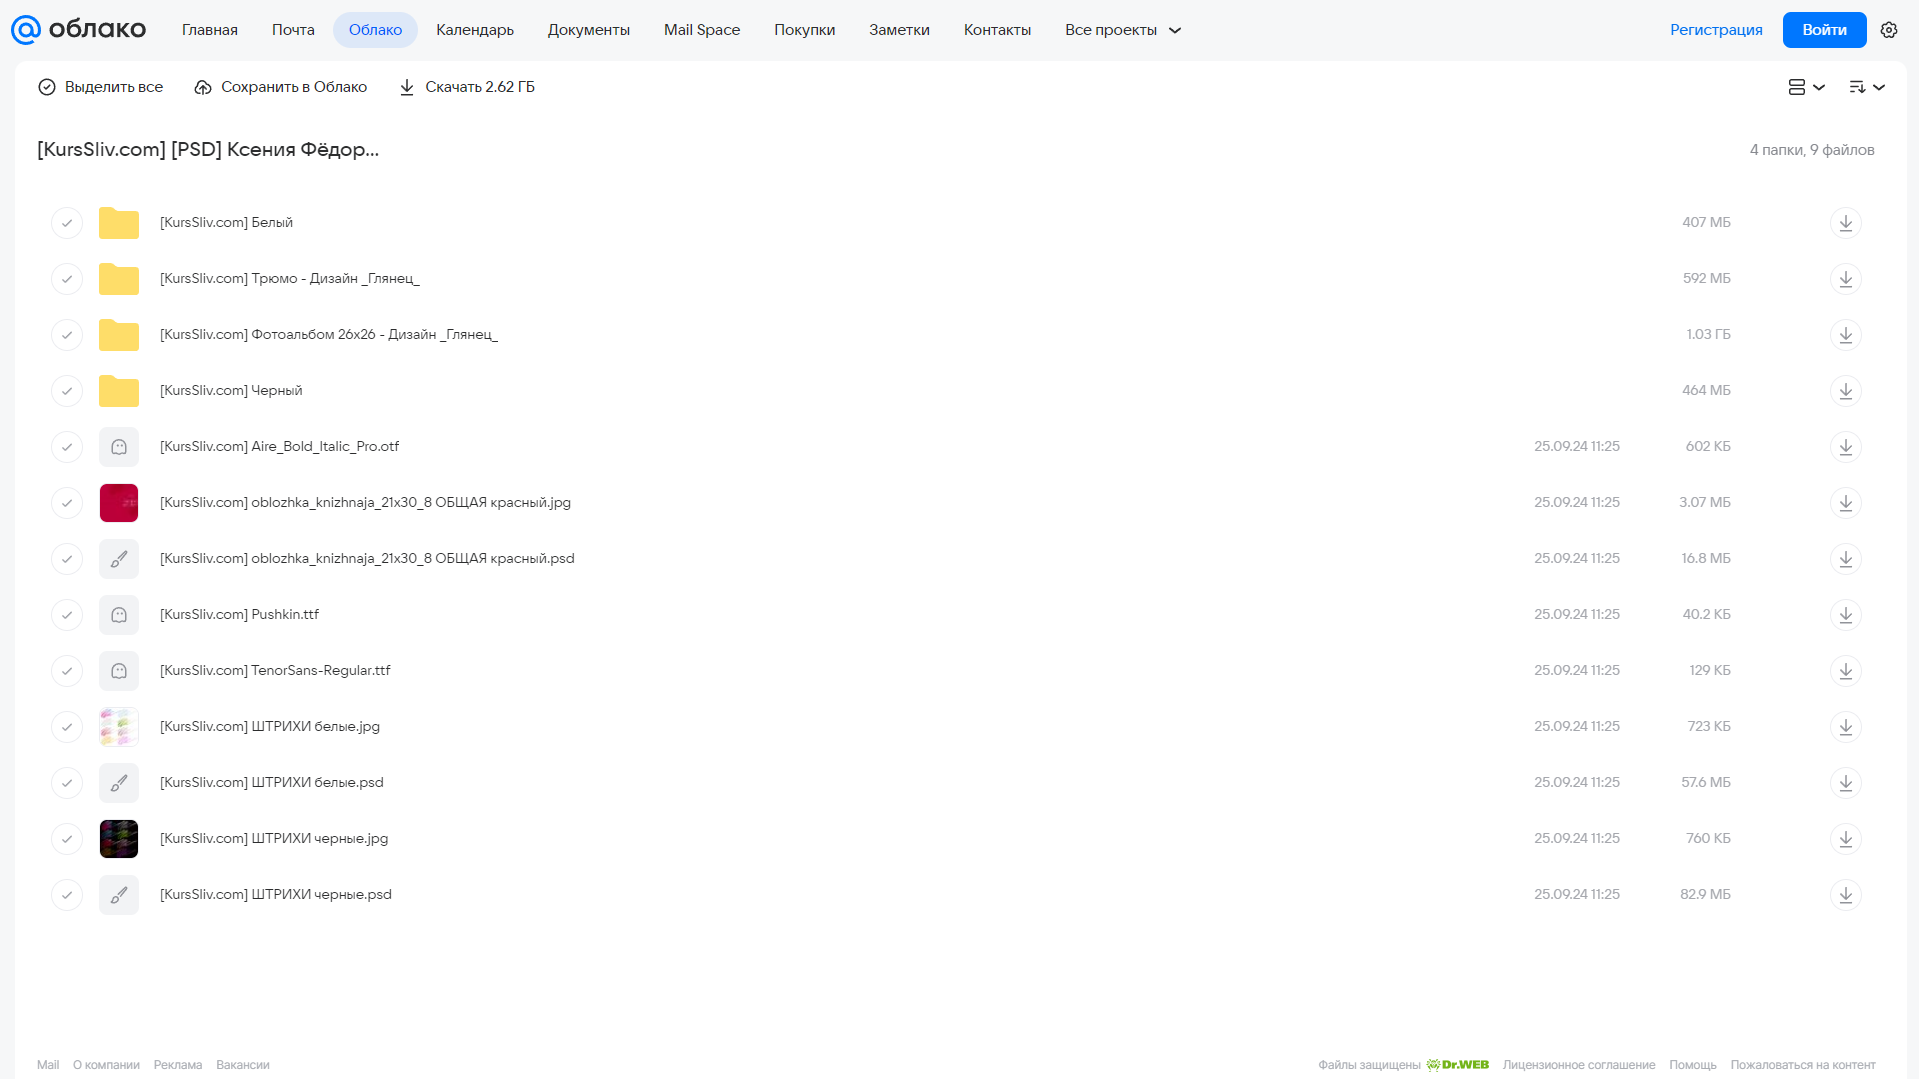Select the Трюмо folder checkbox
This screenshot has width=1919, height=1079.
click(67, 279)
